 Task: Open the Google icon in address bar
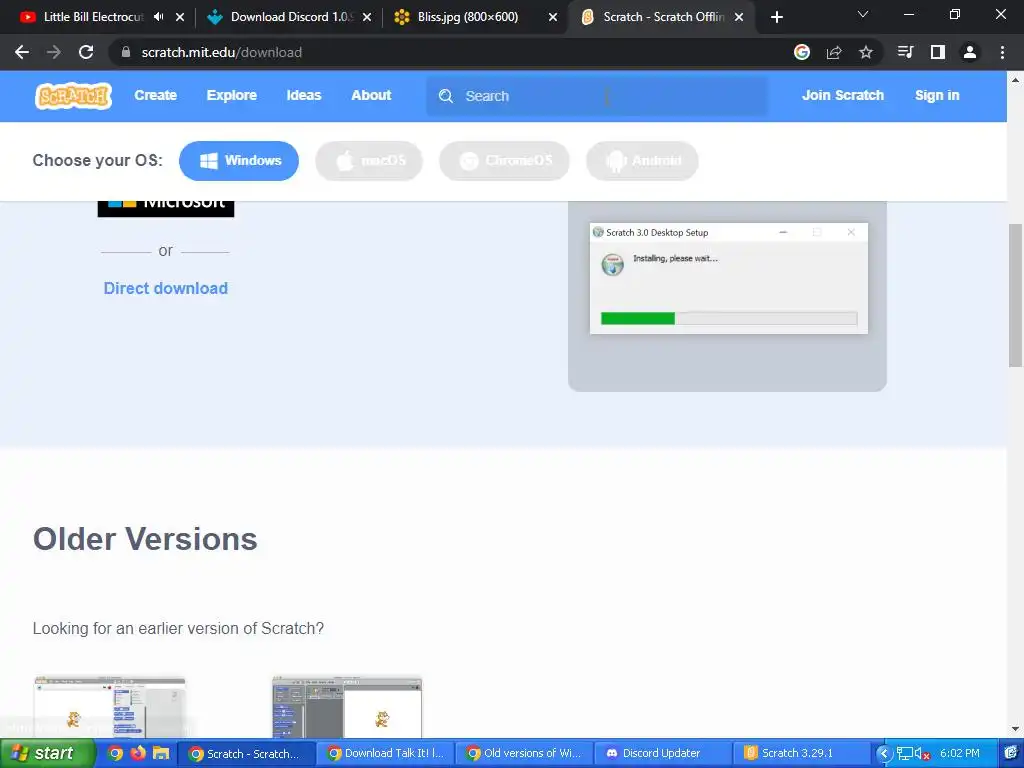(802, 52)
